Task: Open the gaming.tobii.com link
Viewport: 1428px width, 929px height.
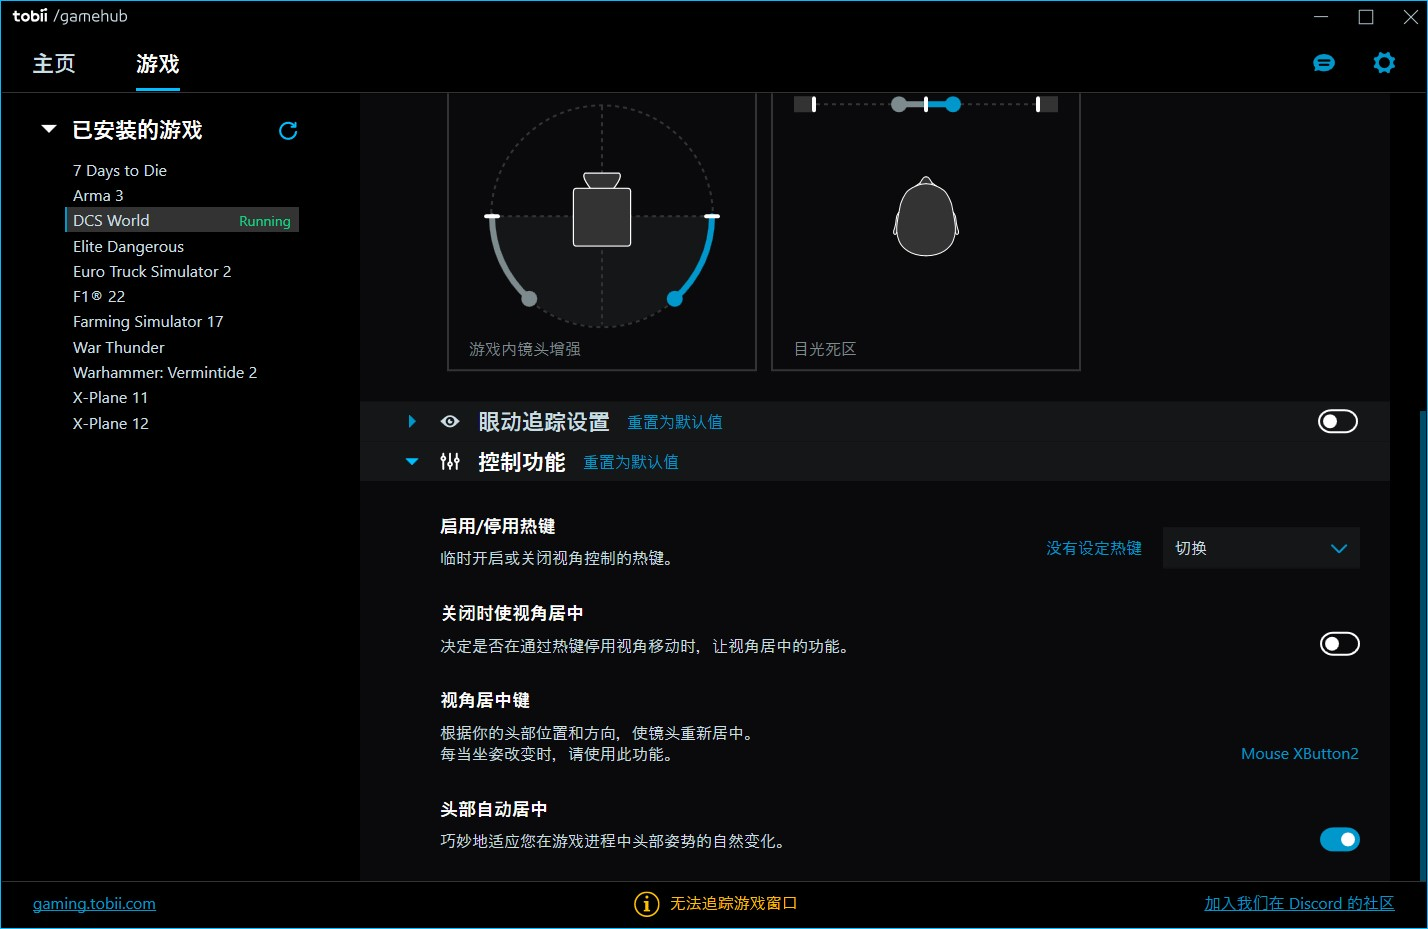Action: pyautogui.click(x=94, y=904)
